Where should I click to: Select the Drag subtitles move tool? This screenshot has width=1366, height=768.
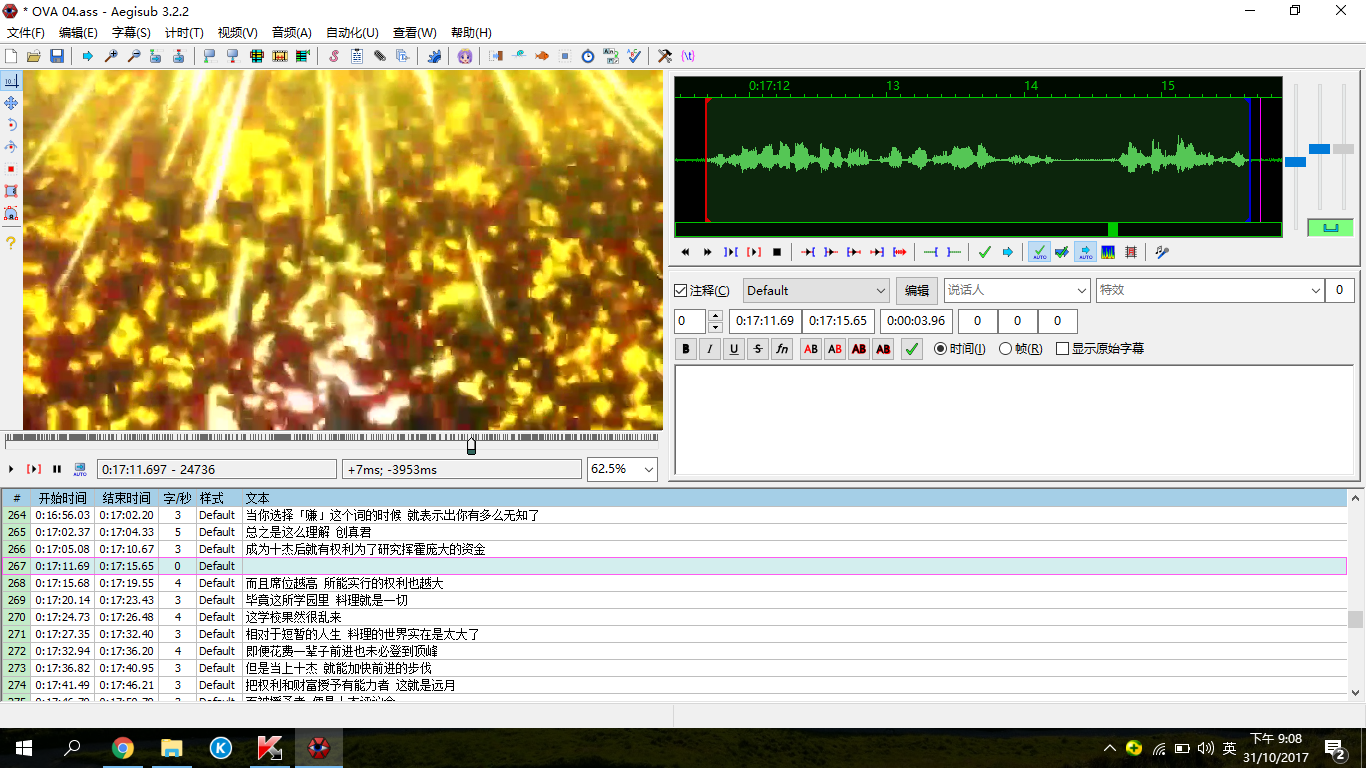(x=11, y=103)
